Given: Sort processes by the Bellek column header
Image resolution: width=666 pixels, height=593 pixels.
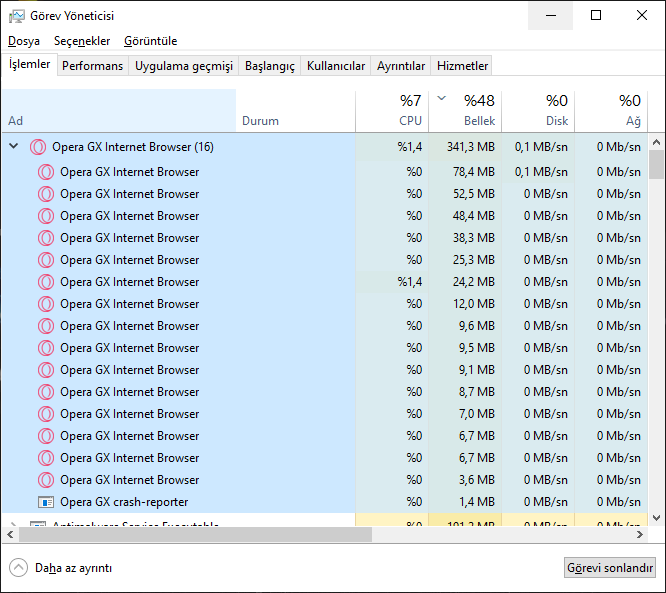Looking at the screenshot, I should (465, 111).
